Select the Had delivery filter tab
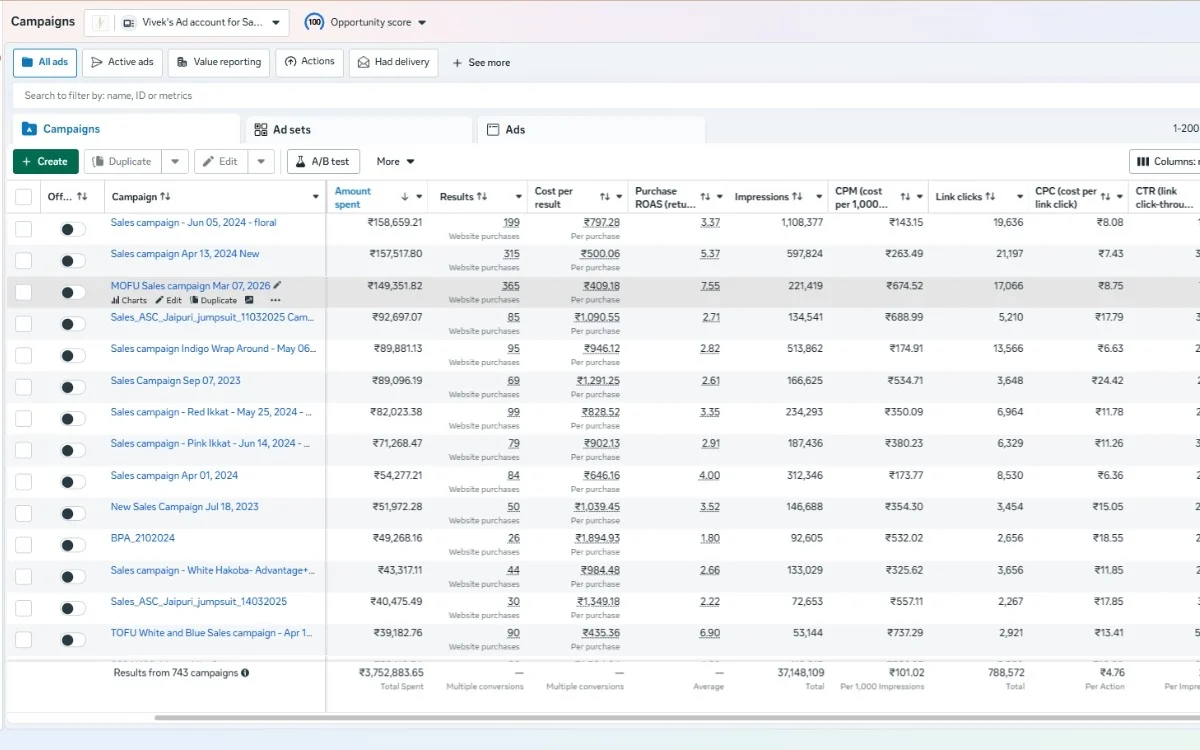This screenshot has height=750, width=1200. [393, 62]
